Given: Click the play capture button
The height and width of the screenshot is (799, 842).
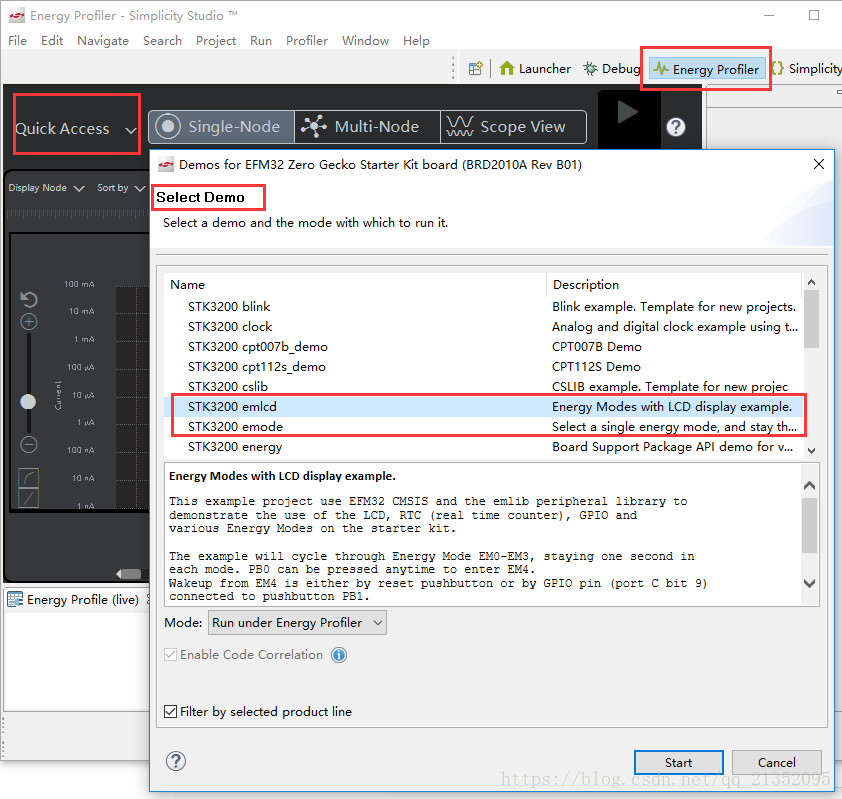Looking at the screenshot, I should click(x=628, y=113).
